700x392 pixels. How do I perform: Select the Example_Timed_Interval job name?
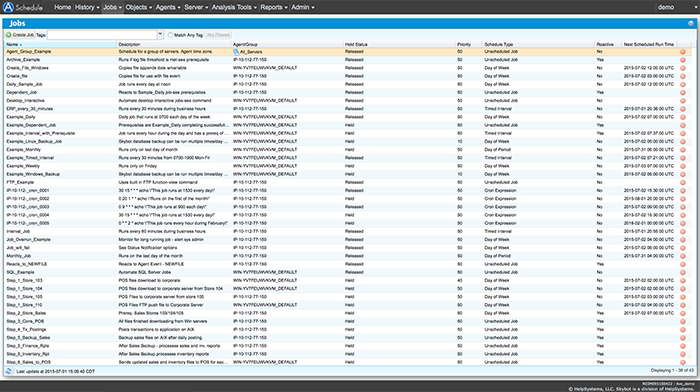30,158
